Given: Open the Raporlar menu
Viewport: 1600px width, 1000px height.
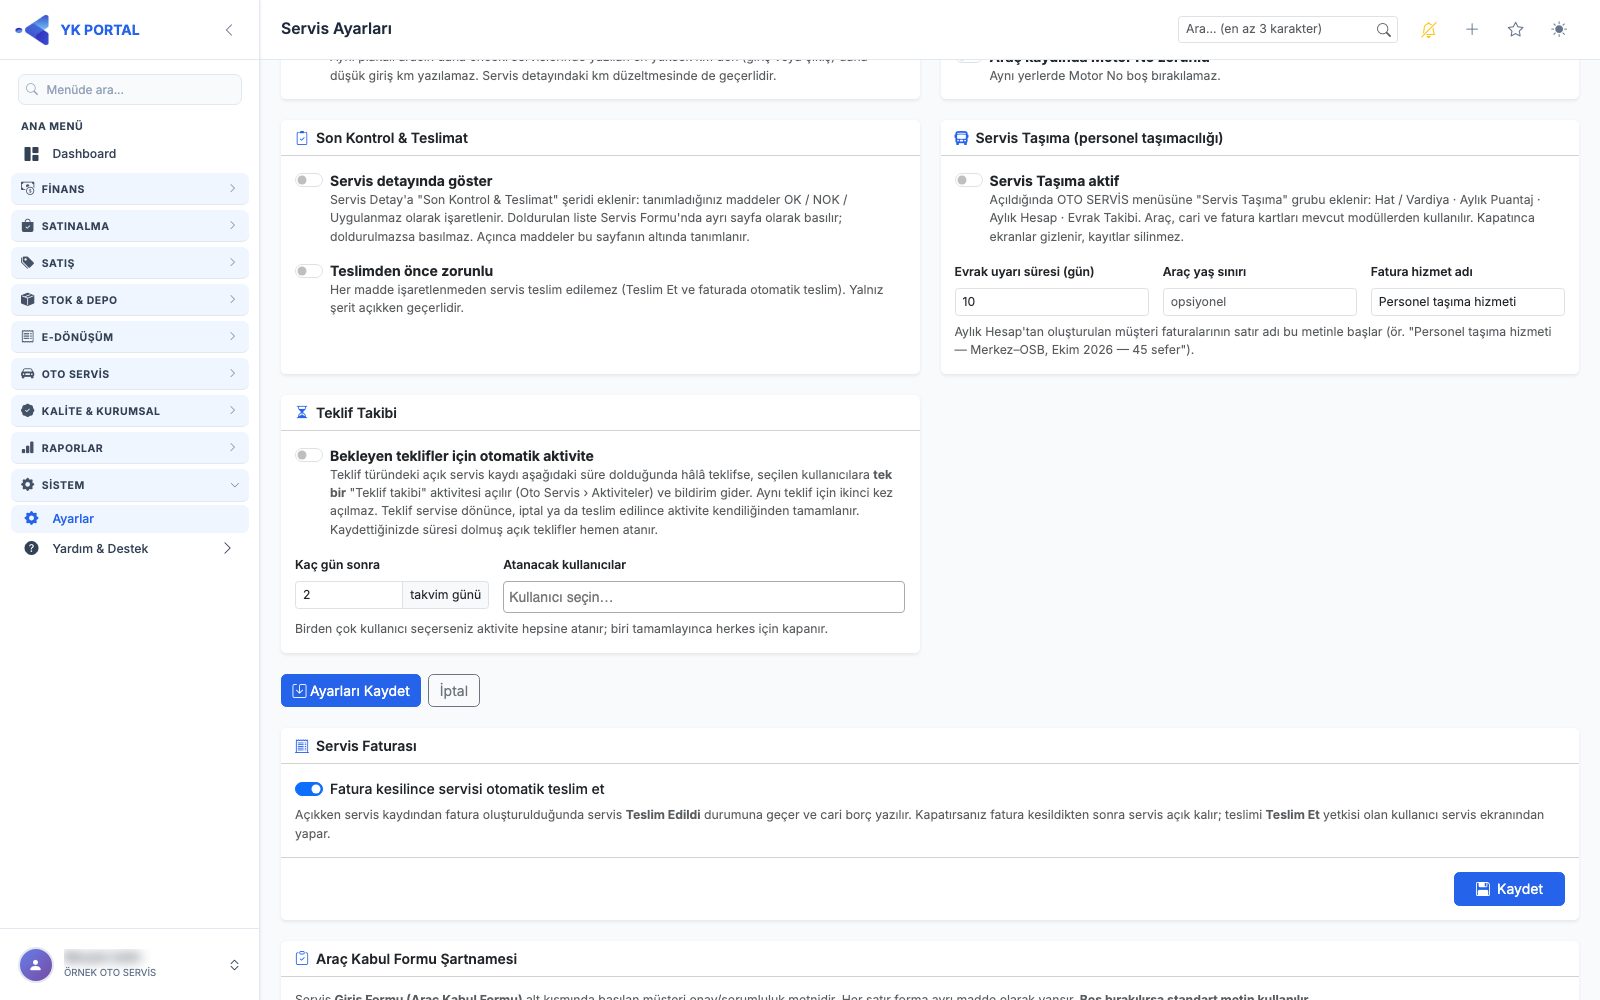Looking at the screenshot, I should [130, 448].
